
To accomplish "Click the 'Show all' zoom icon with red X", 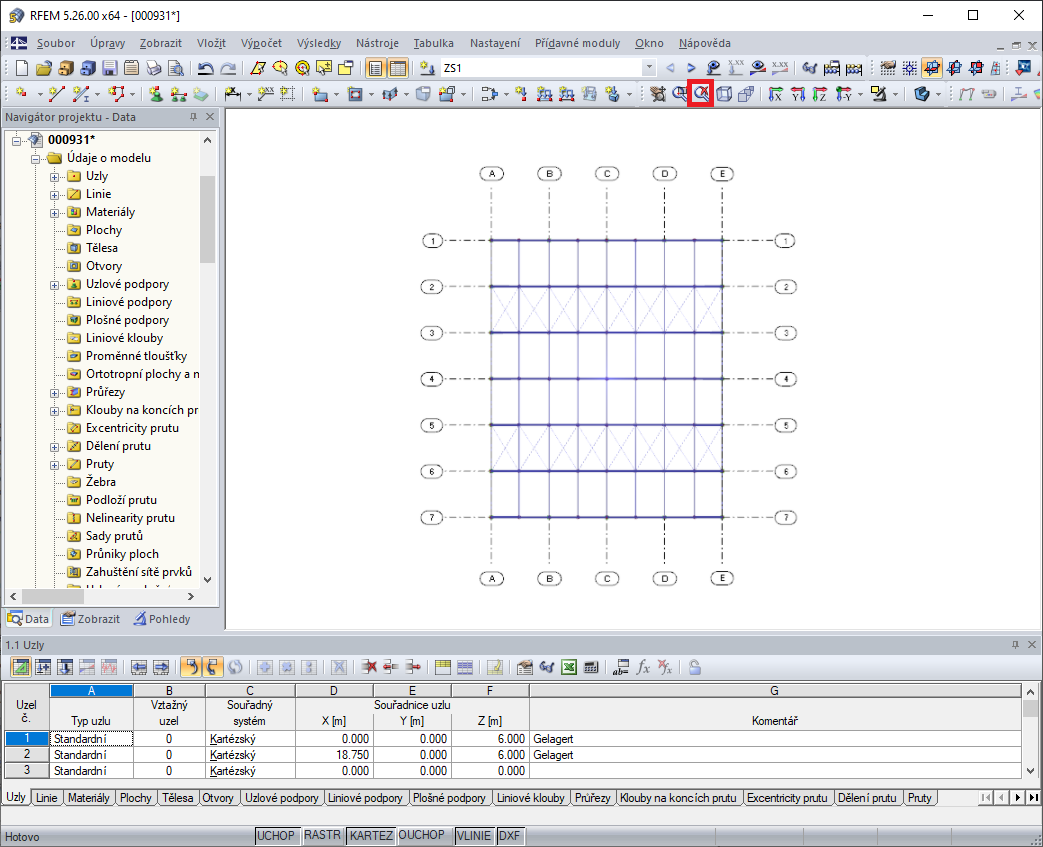I will [701, 94].
